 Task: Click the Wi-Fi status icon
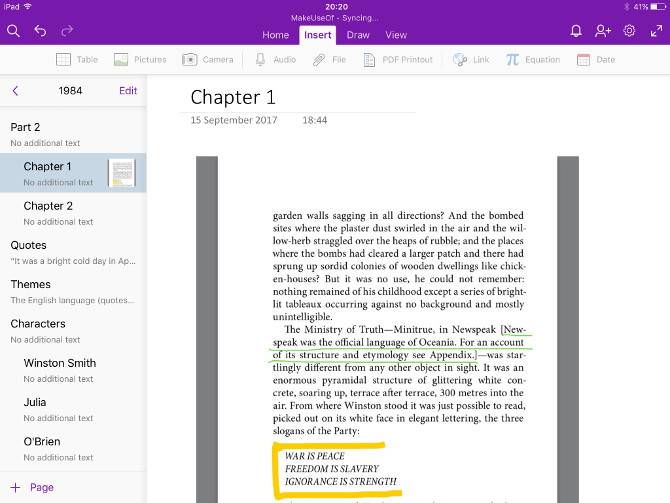point(28,6)
